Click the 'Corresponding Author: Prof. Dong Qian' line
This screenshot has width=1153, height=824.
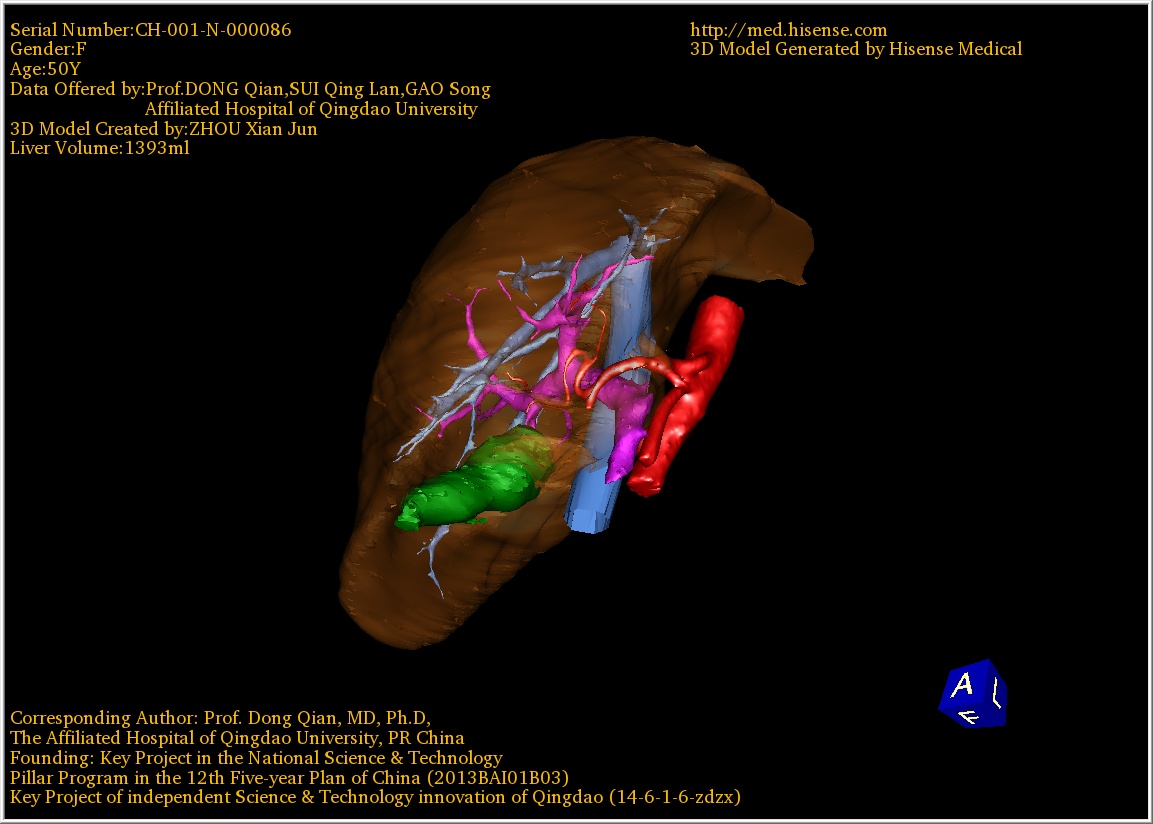point(221,718)
